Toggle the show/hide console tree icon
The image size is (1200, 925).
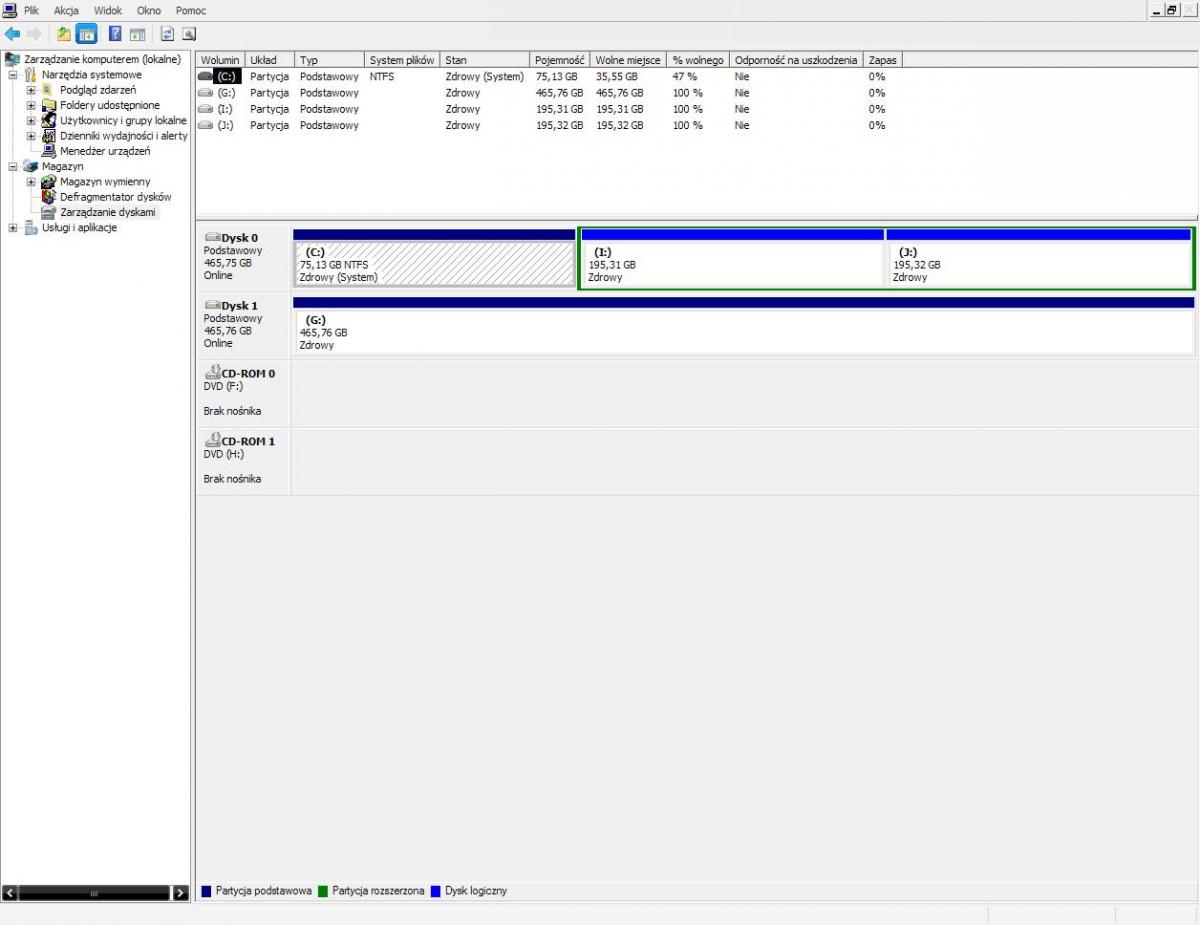click(86, 34)
